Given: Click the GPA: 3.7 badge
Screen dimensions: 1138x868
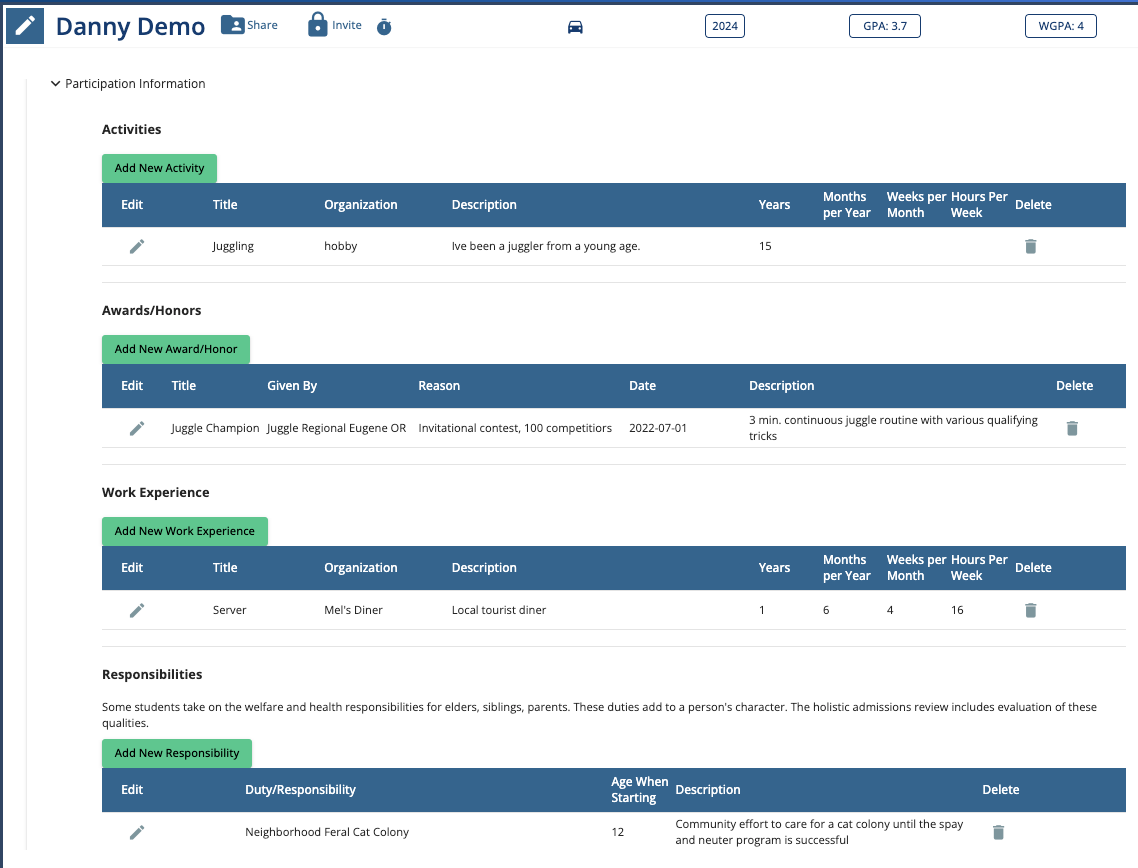Looking at the screenshot, I should click(884, 26).
